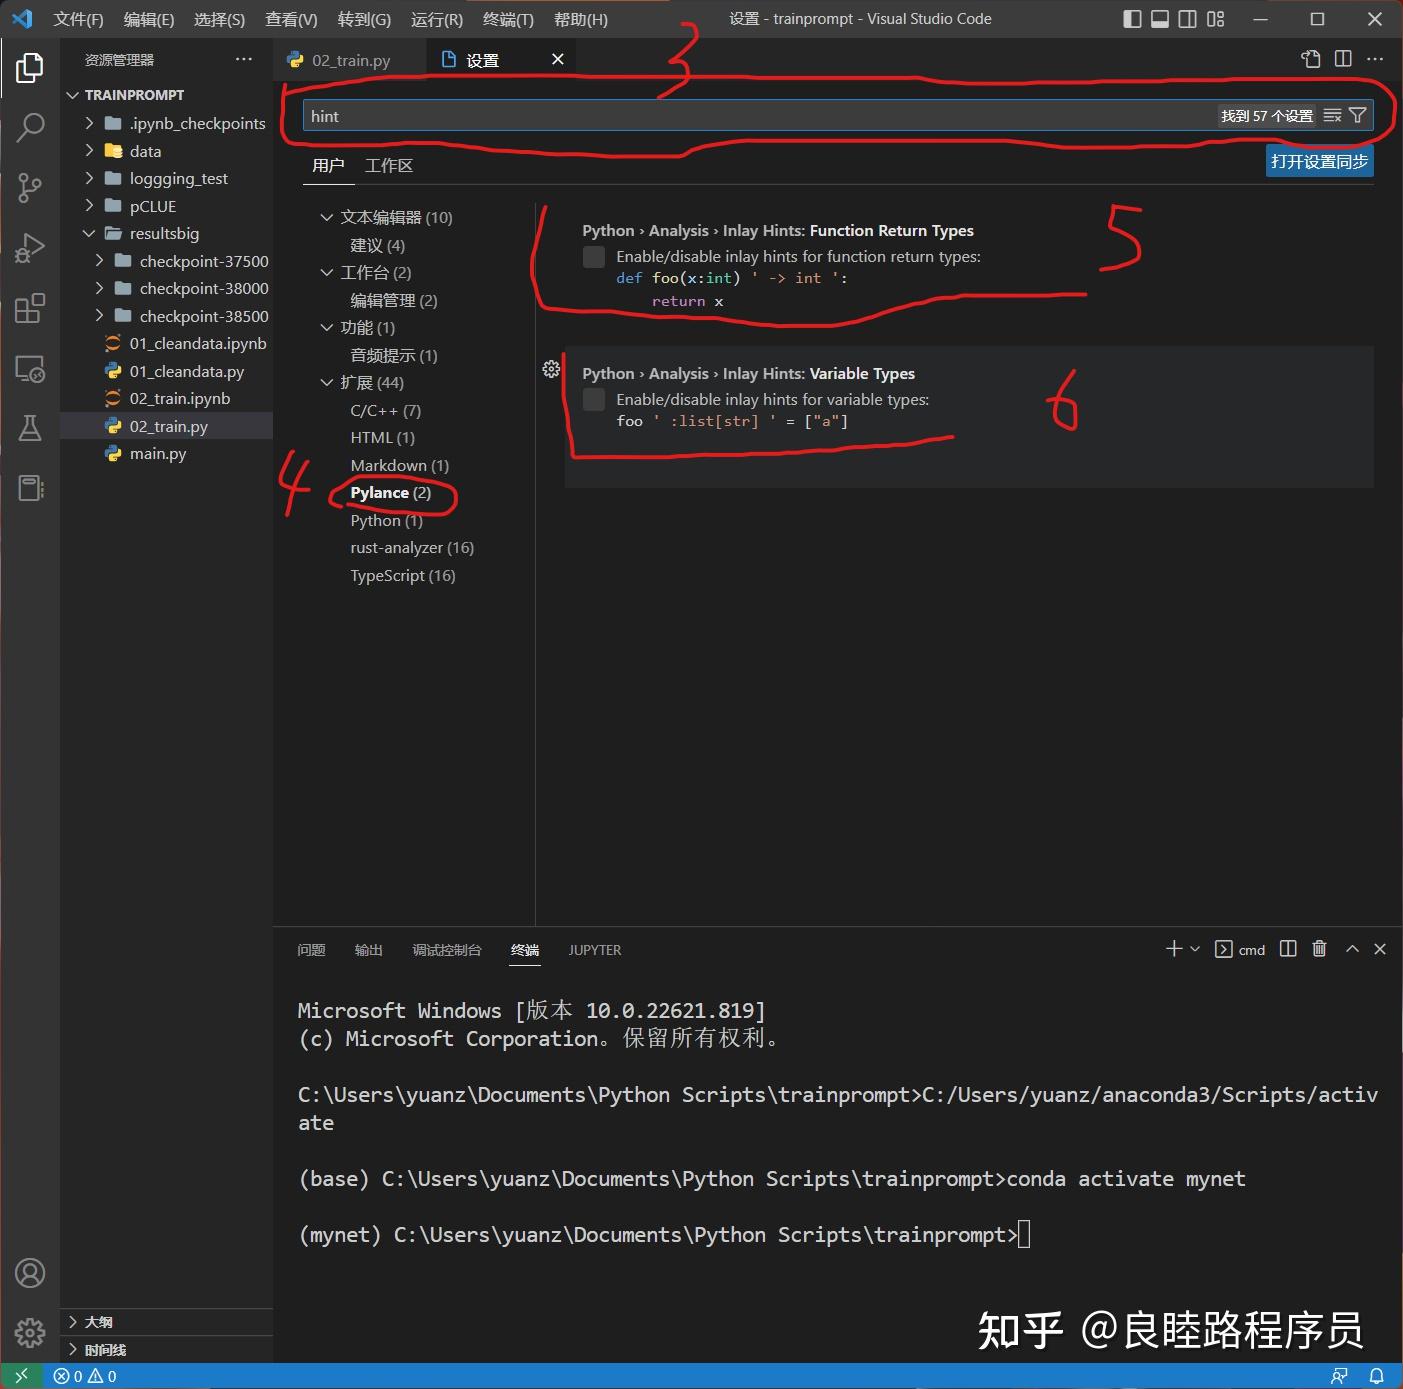Open the Extensions view
Image resolution: width=1403 pixels, height=1389 pixels.
pos(30,308)
